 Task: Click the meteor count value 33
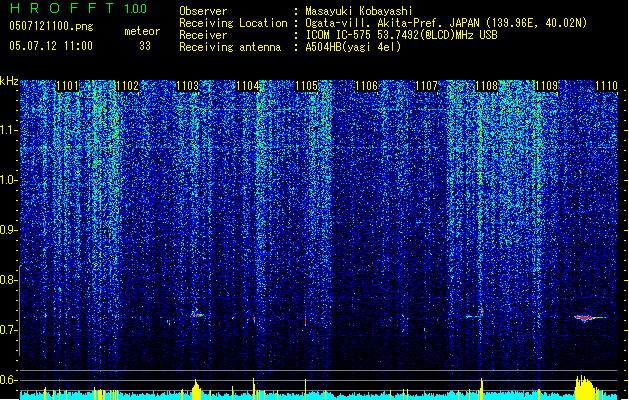(145, 46)
